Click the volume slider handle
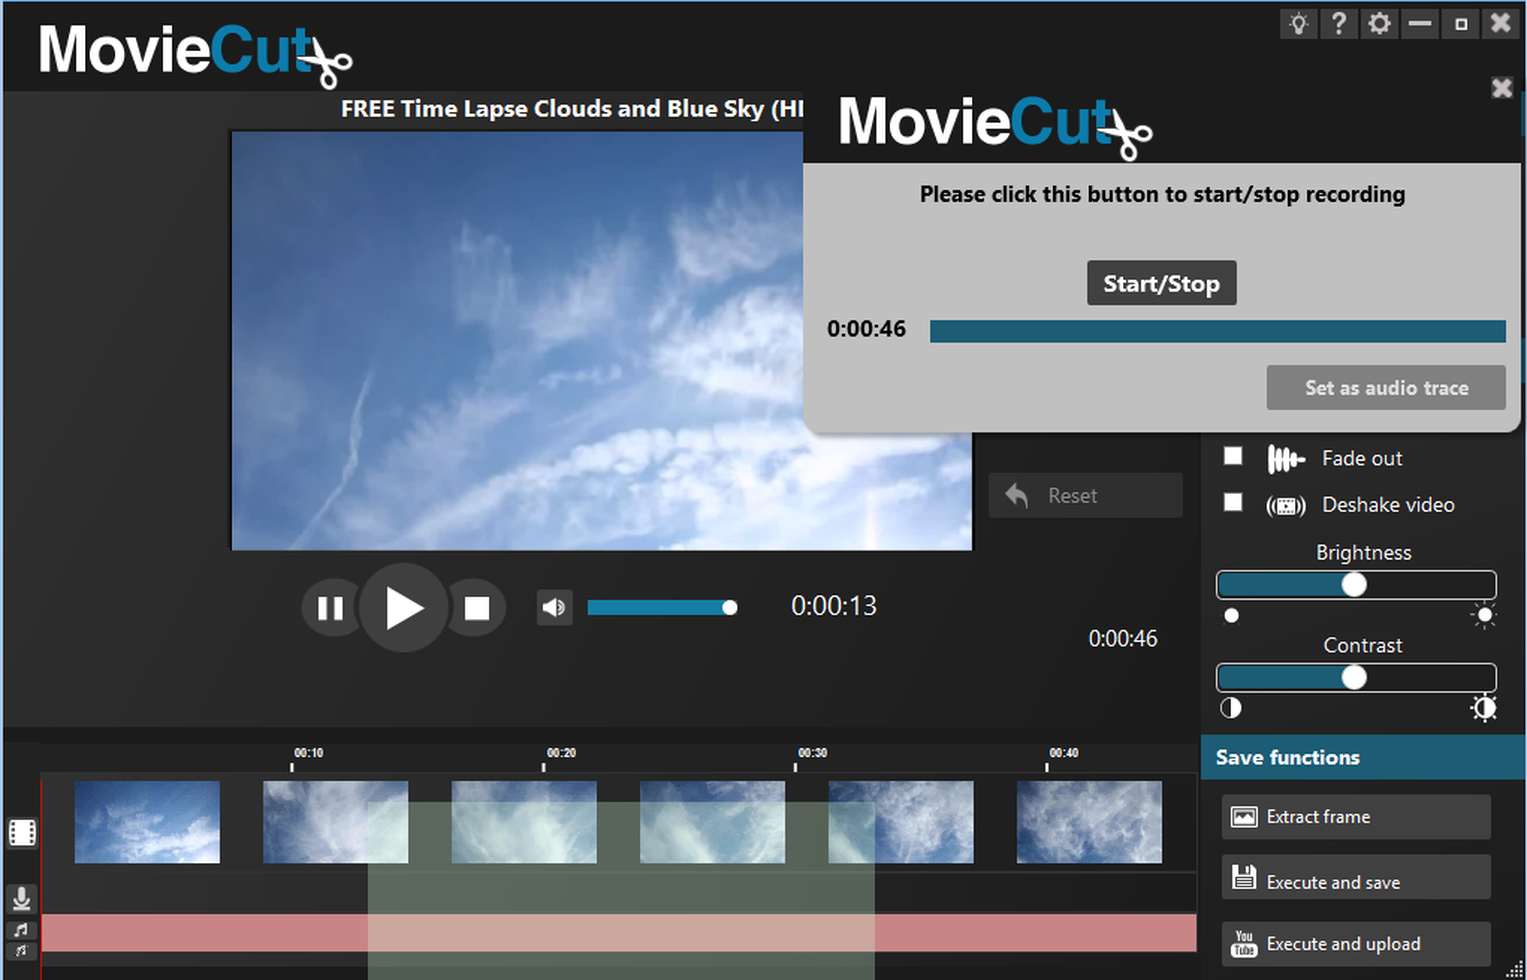 tap(730, 607)
